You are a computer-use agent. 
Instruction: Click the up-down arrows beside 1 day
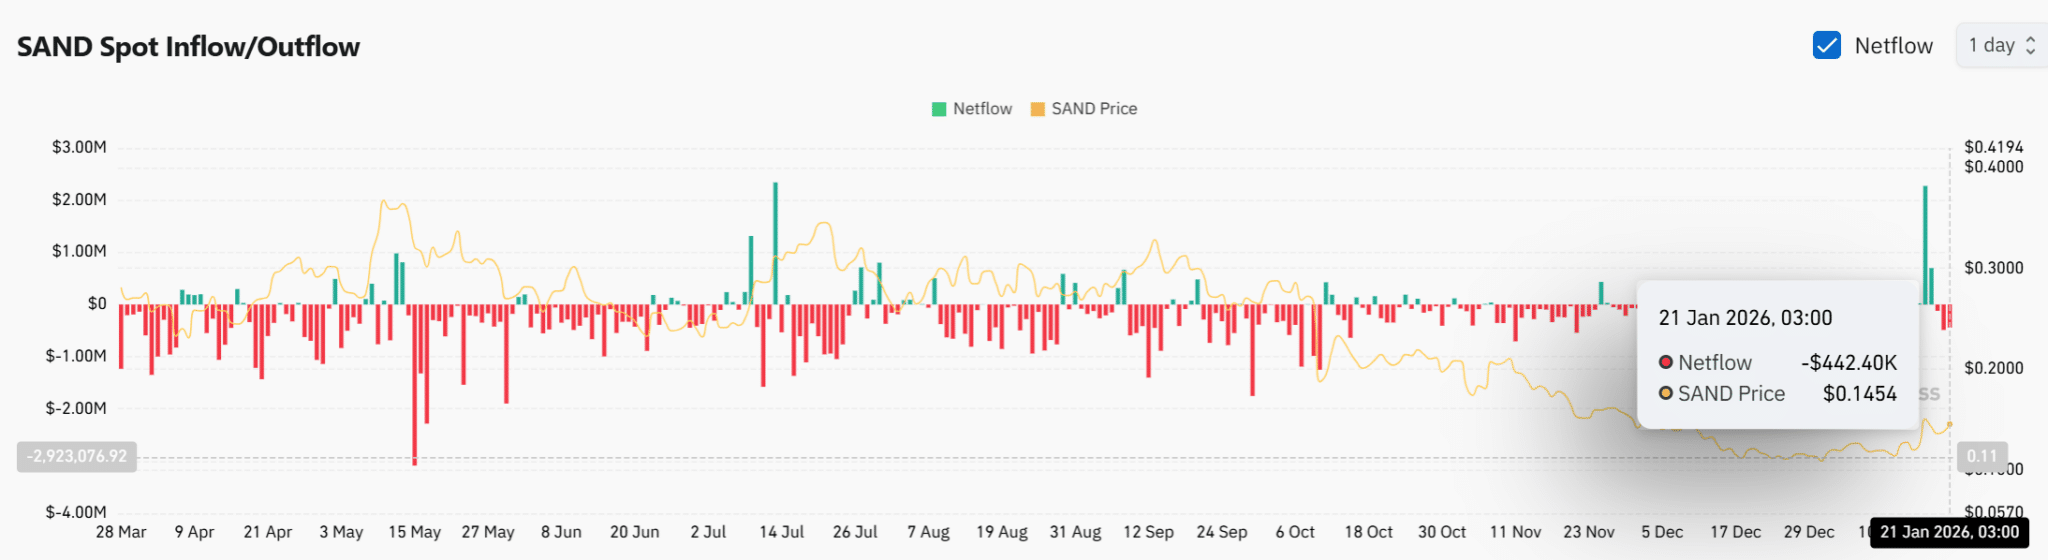pos(2031,45)
